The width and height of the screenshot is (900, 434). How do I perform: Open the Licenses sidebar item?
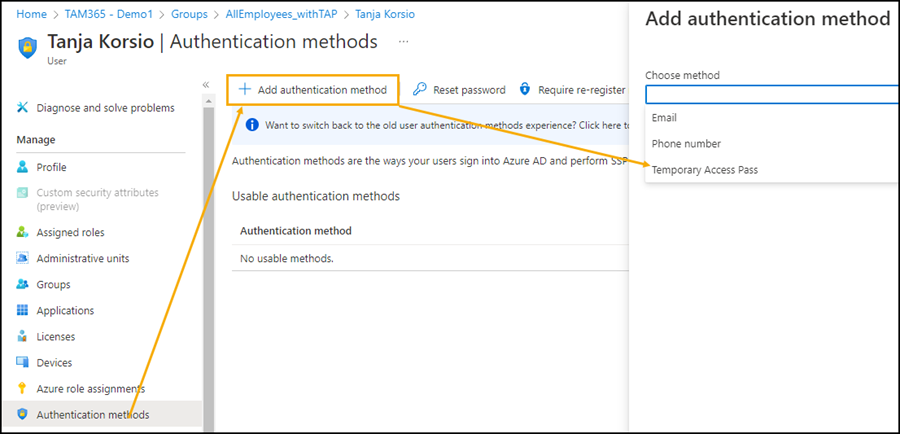tap(56, 336)
